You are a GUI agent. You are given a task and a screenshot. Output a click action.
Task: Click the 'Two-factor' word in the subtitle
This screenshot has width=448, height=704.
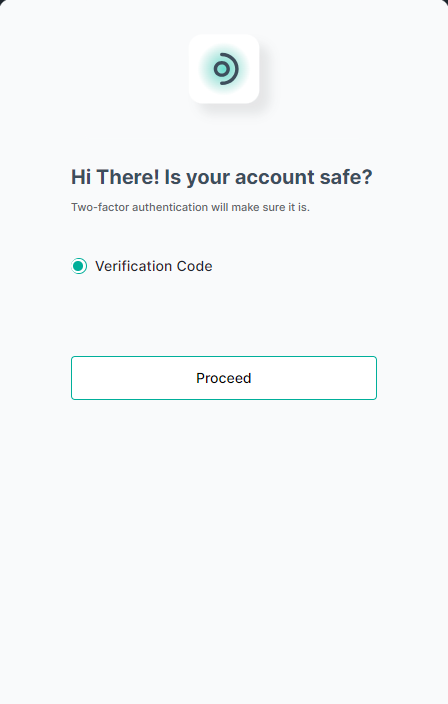click(100, 207)
